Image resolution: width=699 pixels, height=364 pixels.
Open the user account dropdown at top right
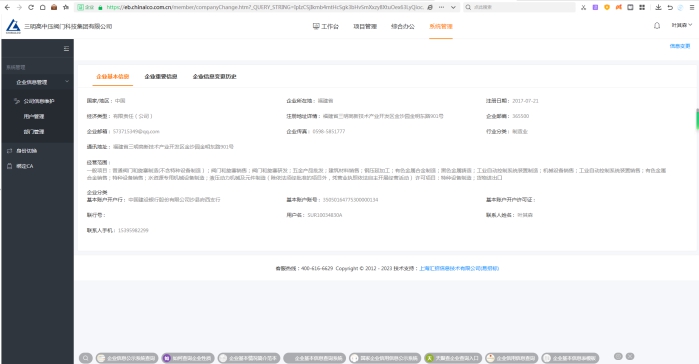[x=682, y=25]
